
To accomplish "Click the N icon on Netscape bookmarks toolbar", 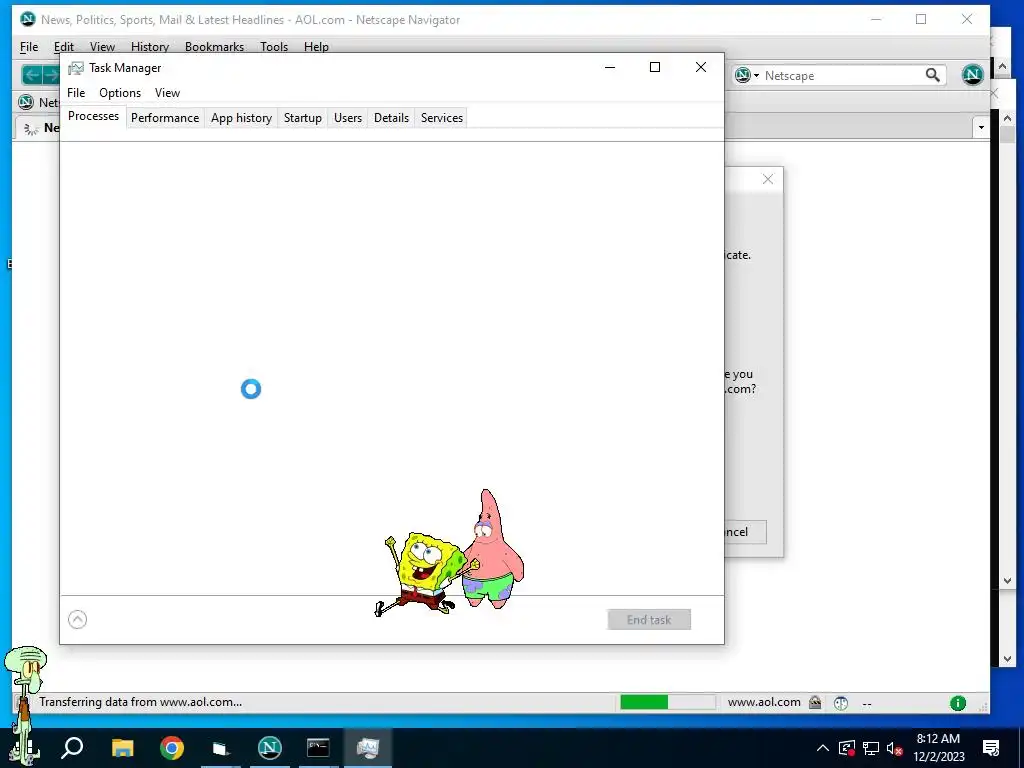I will coord(25,102).
